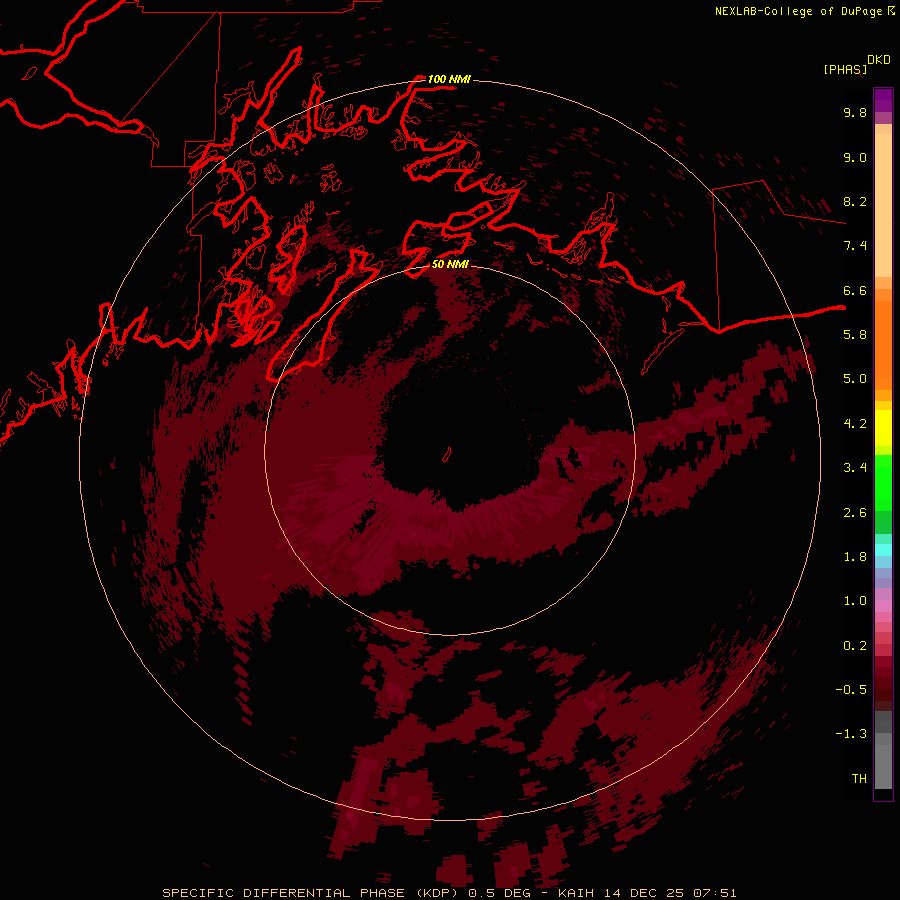Click the 7.4 scale label
The width and height of the screenshot is (900, 900).
point(855,246)
